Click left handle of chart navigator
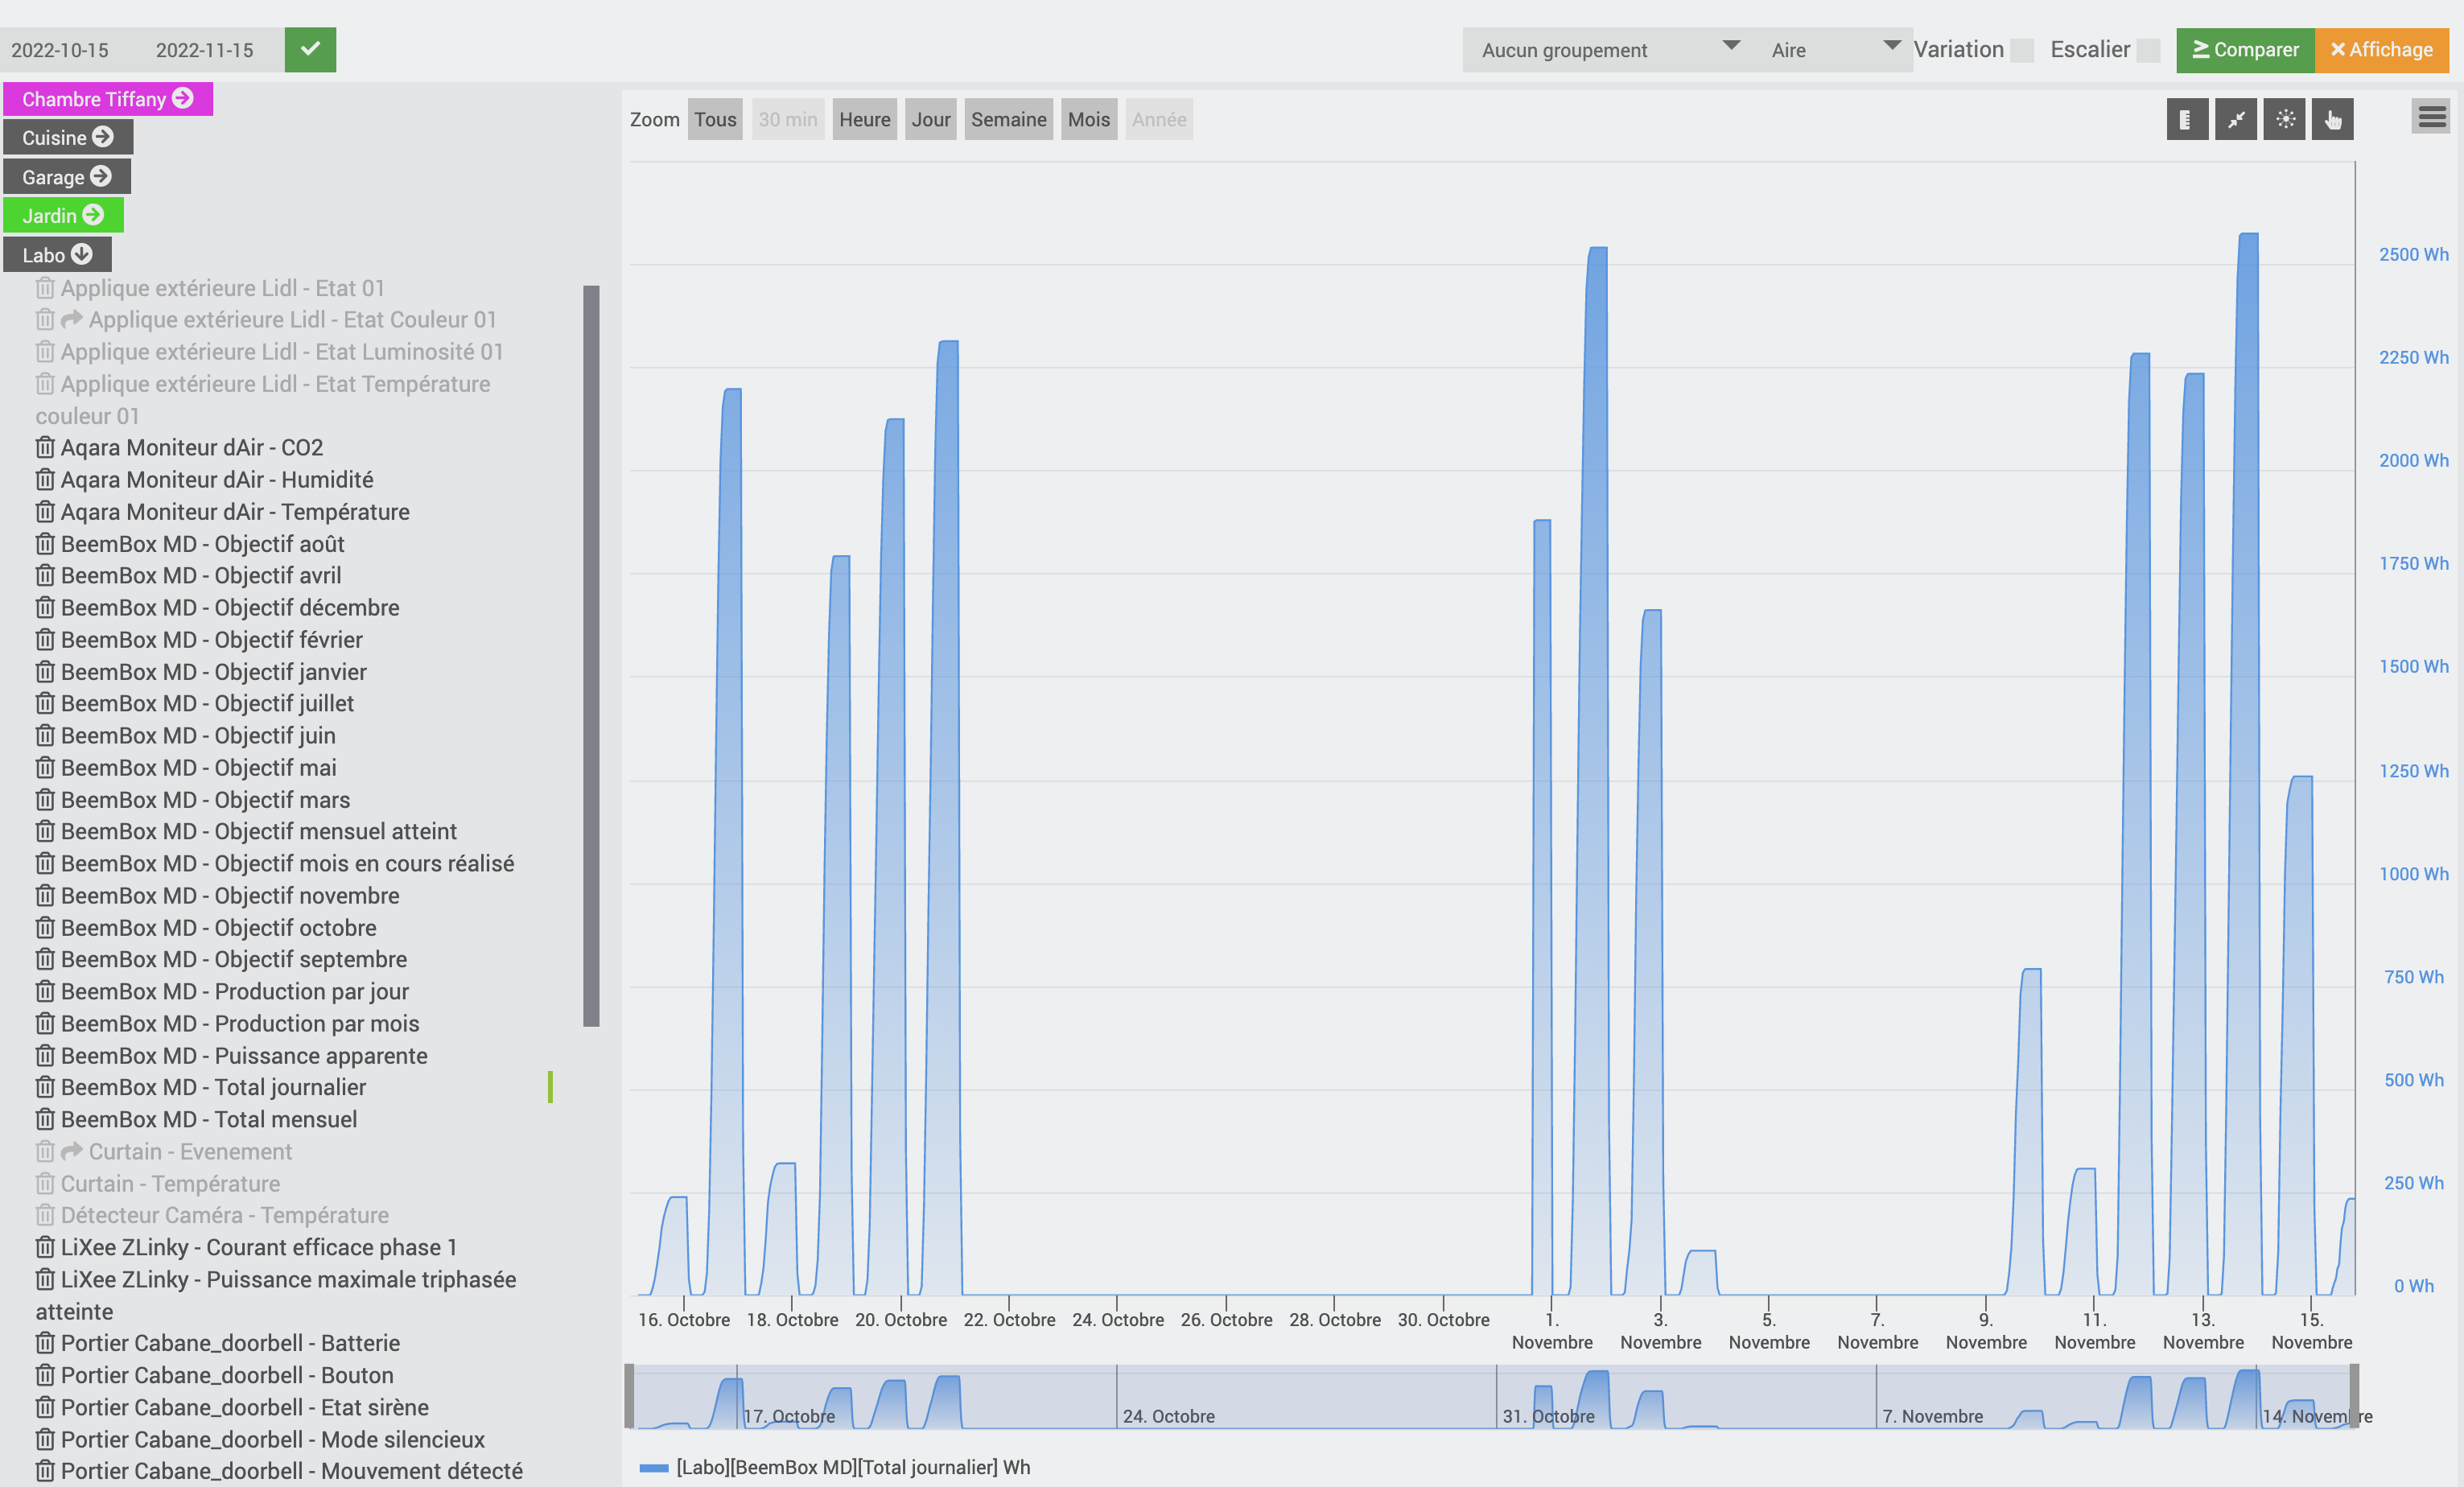The height and width of the screenshot is (1487, 2464). coord(629,1396)
